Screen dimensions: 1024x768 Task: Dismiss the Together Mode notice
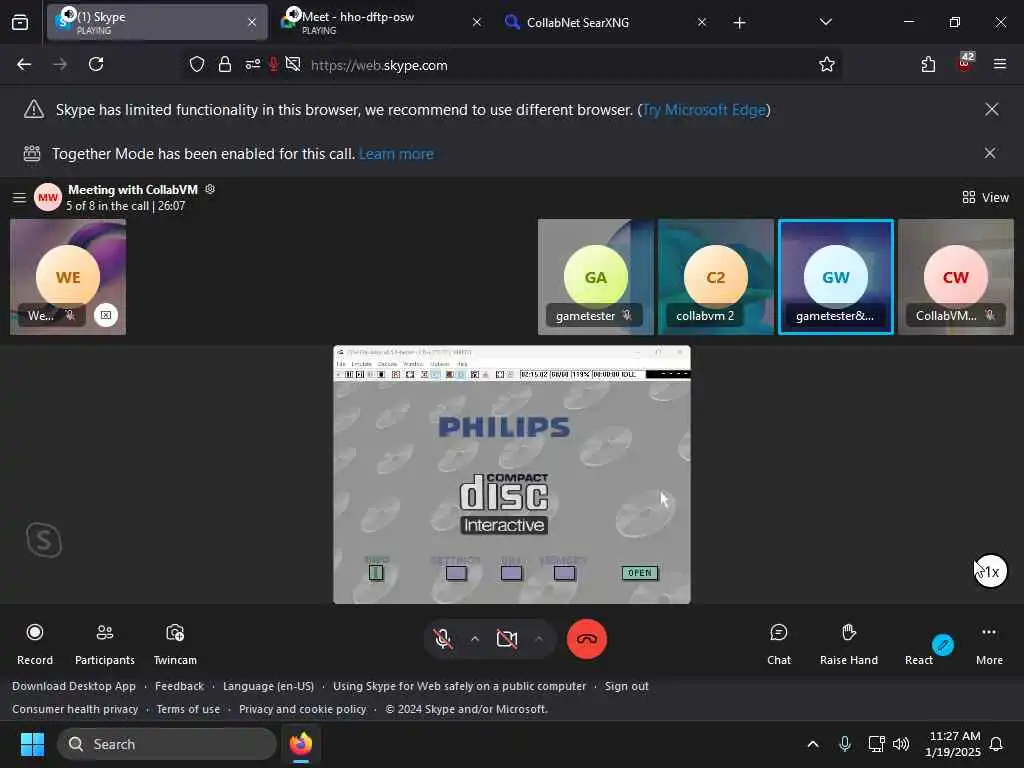[990, 153]
